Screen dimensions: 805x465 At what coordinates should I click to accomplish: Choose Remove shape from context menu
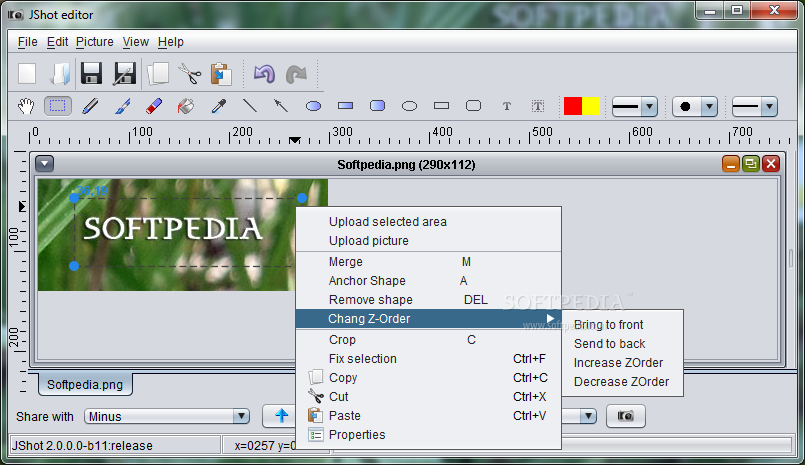pos(429,300)
